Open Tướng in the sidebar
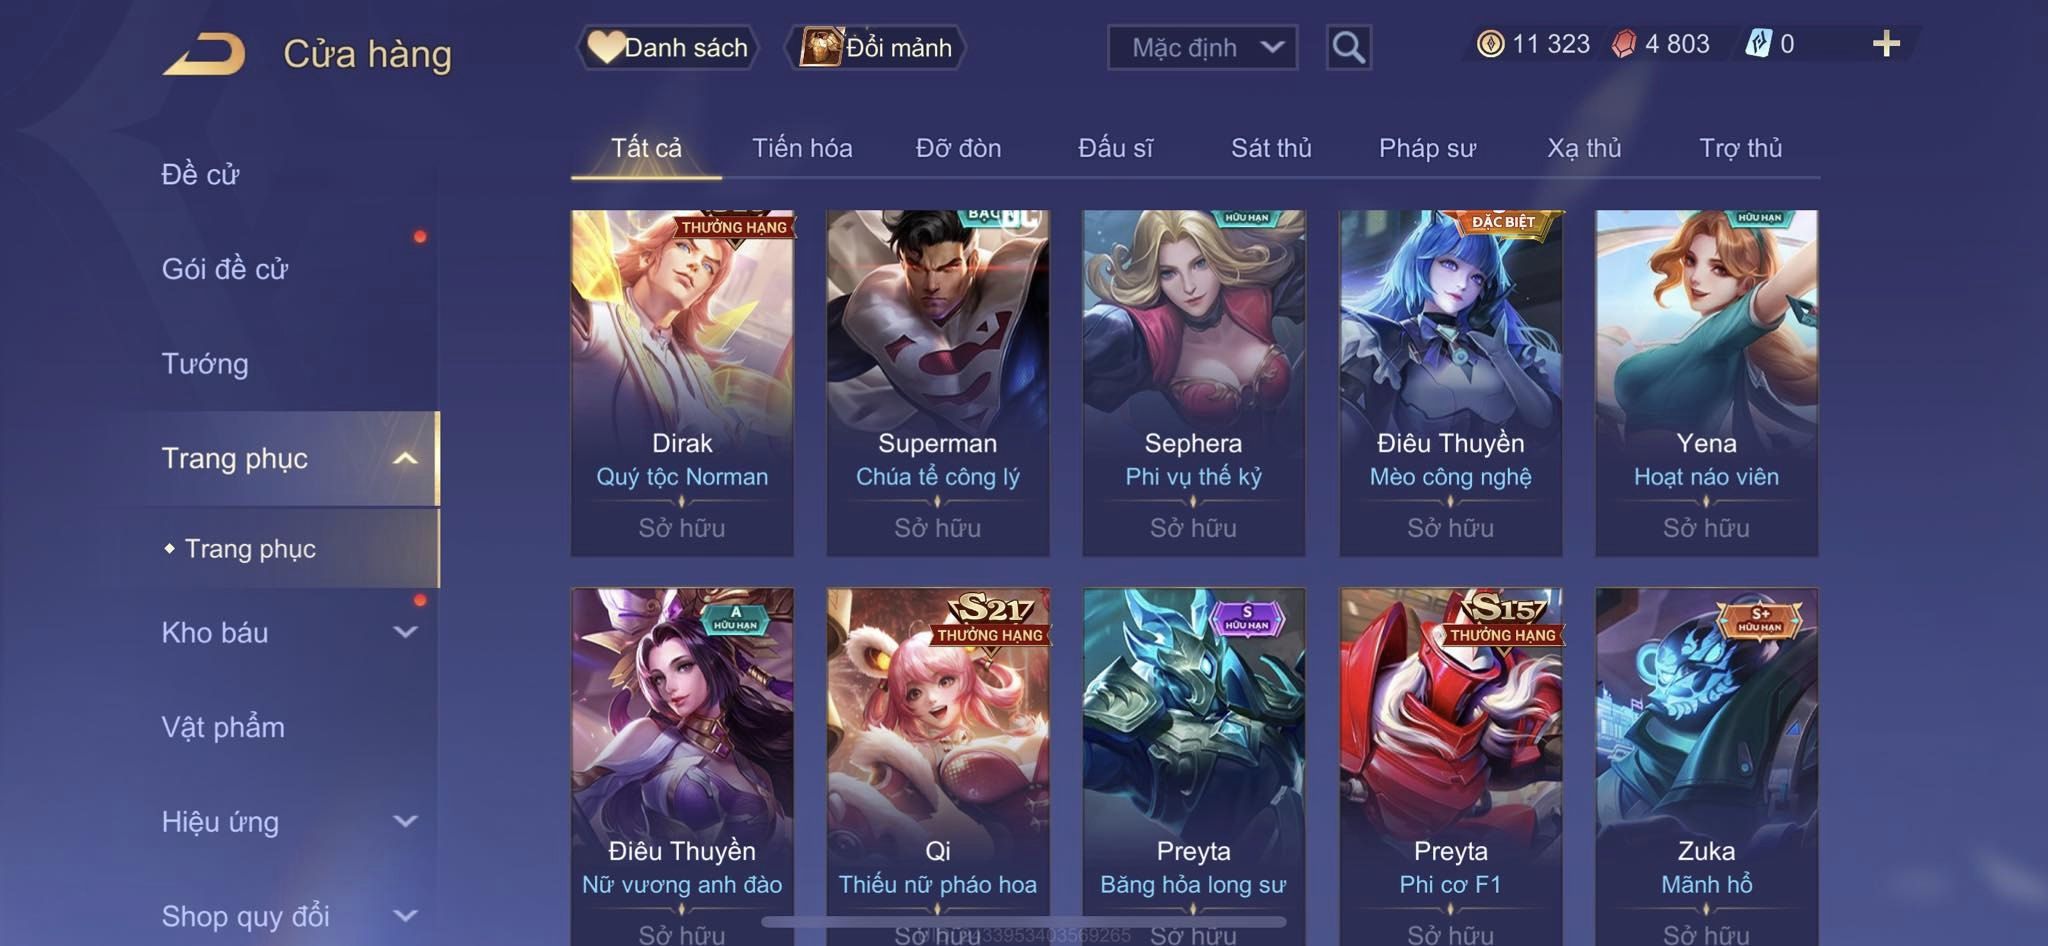The image size is (2048, 946). (x=205, y=364)
